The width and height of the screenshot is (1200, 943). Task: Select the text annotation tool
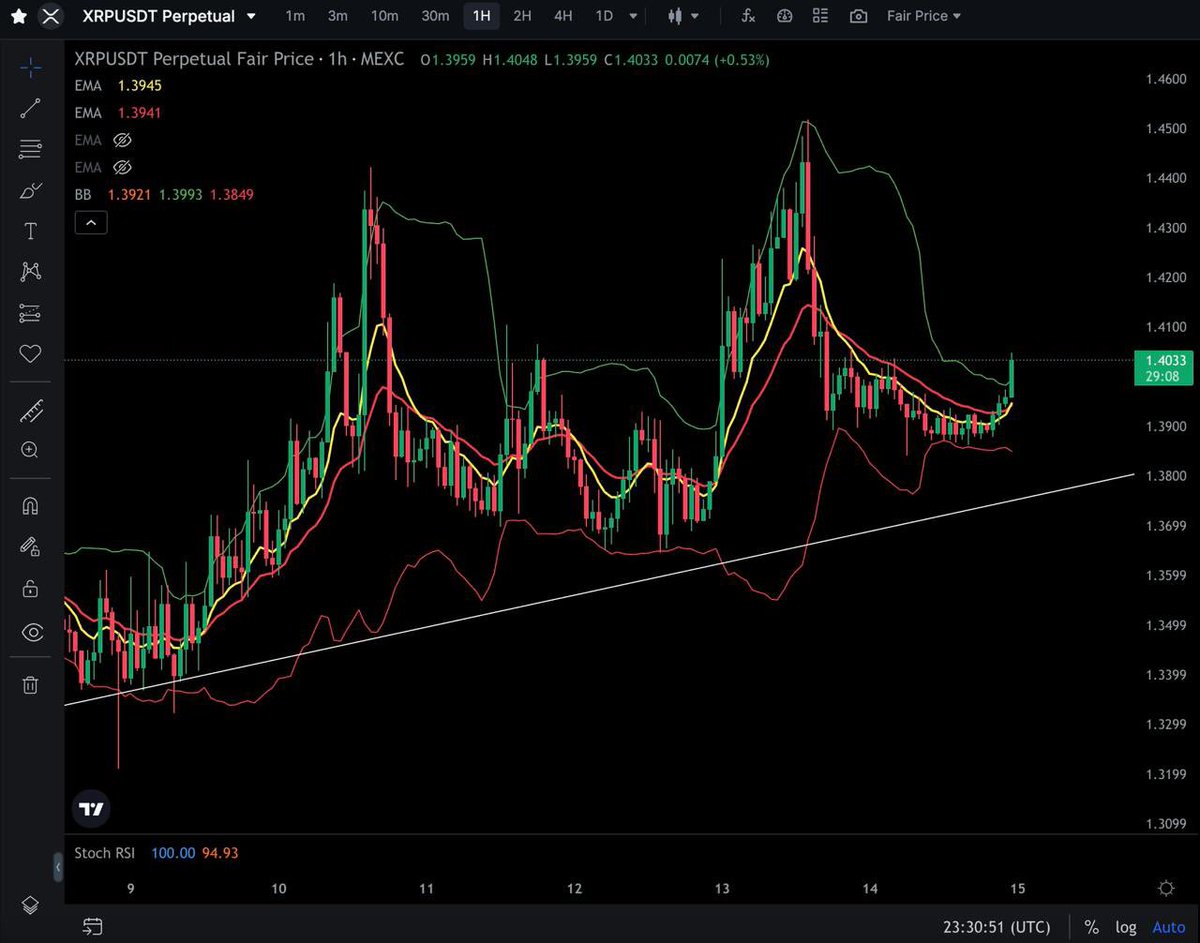point(31,231)
